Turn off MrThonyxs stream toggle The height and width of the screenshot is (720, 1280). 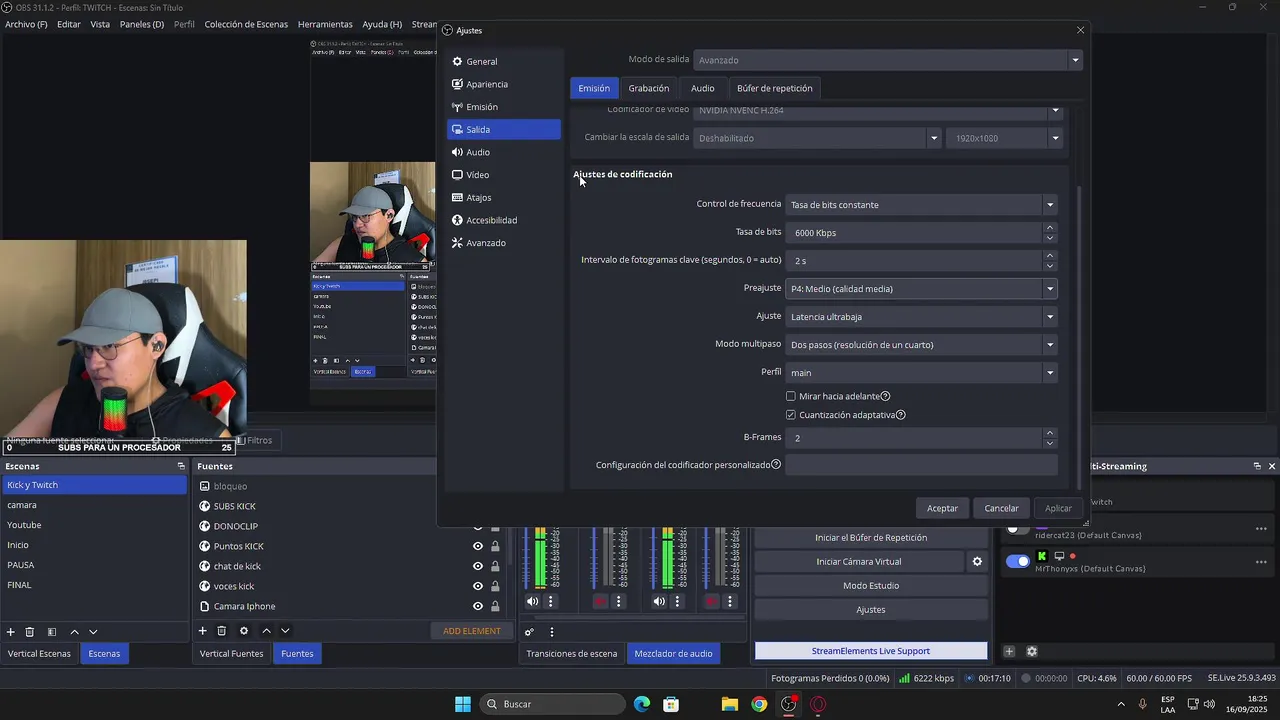(1018, 561)
